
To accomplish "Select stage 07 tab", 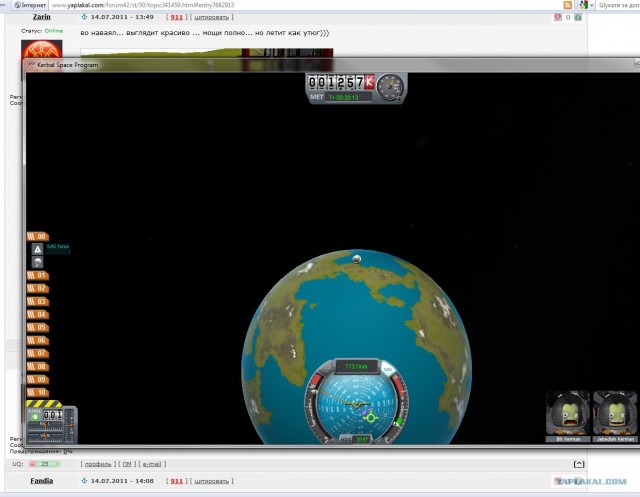I will pyautogui.click(x=38, y=353).
